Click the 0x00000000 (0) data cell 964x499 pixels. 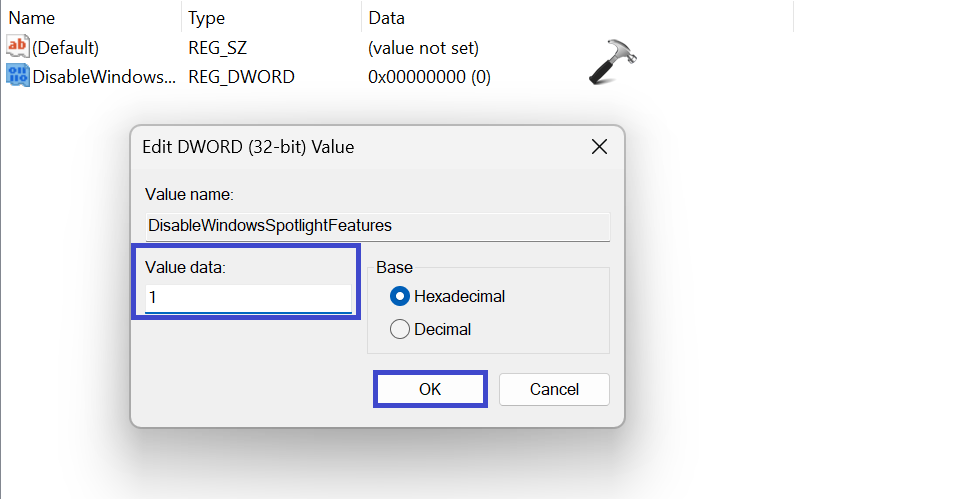click(429, 76)
